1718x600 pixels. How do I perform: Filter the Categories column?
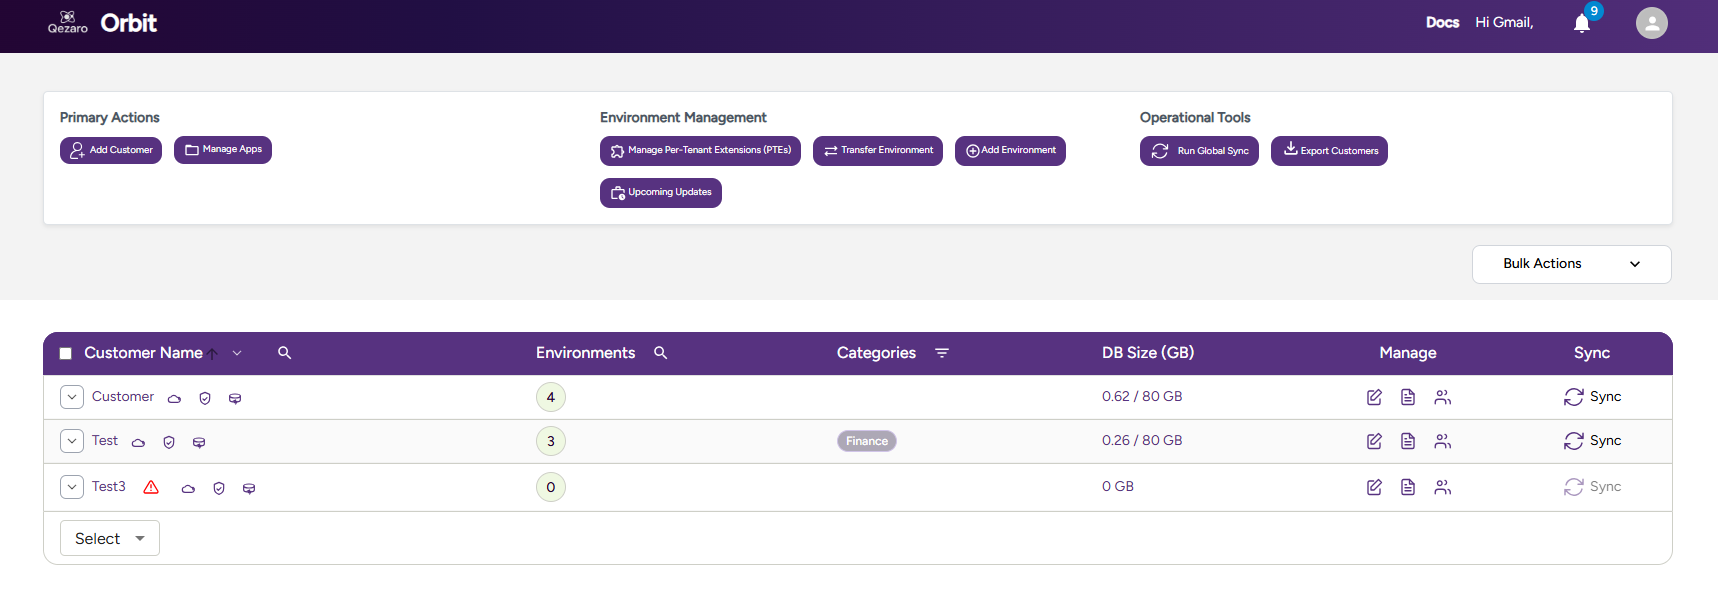pos(942,353)
